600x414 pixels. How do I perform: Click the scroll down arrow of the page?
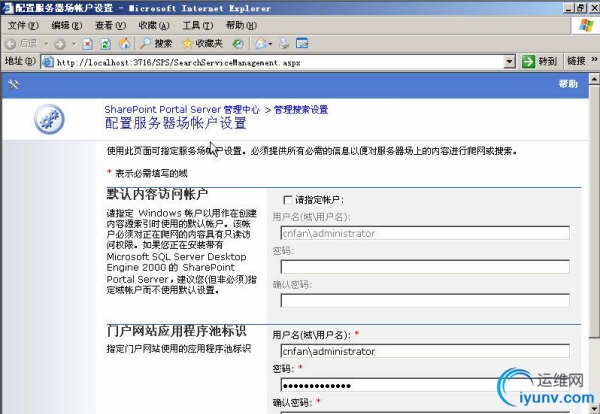pos(594,408)
